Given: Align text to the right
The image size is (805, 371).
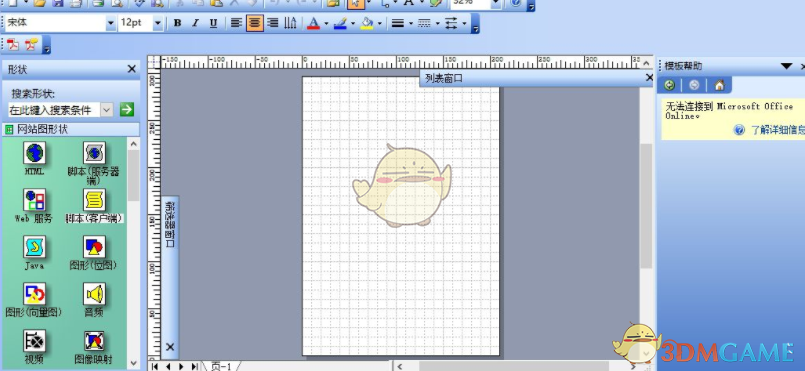Looking at the screenshot, I should pos(273,23).
